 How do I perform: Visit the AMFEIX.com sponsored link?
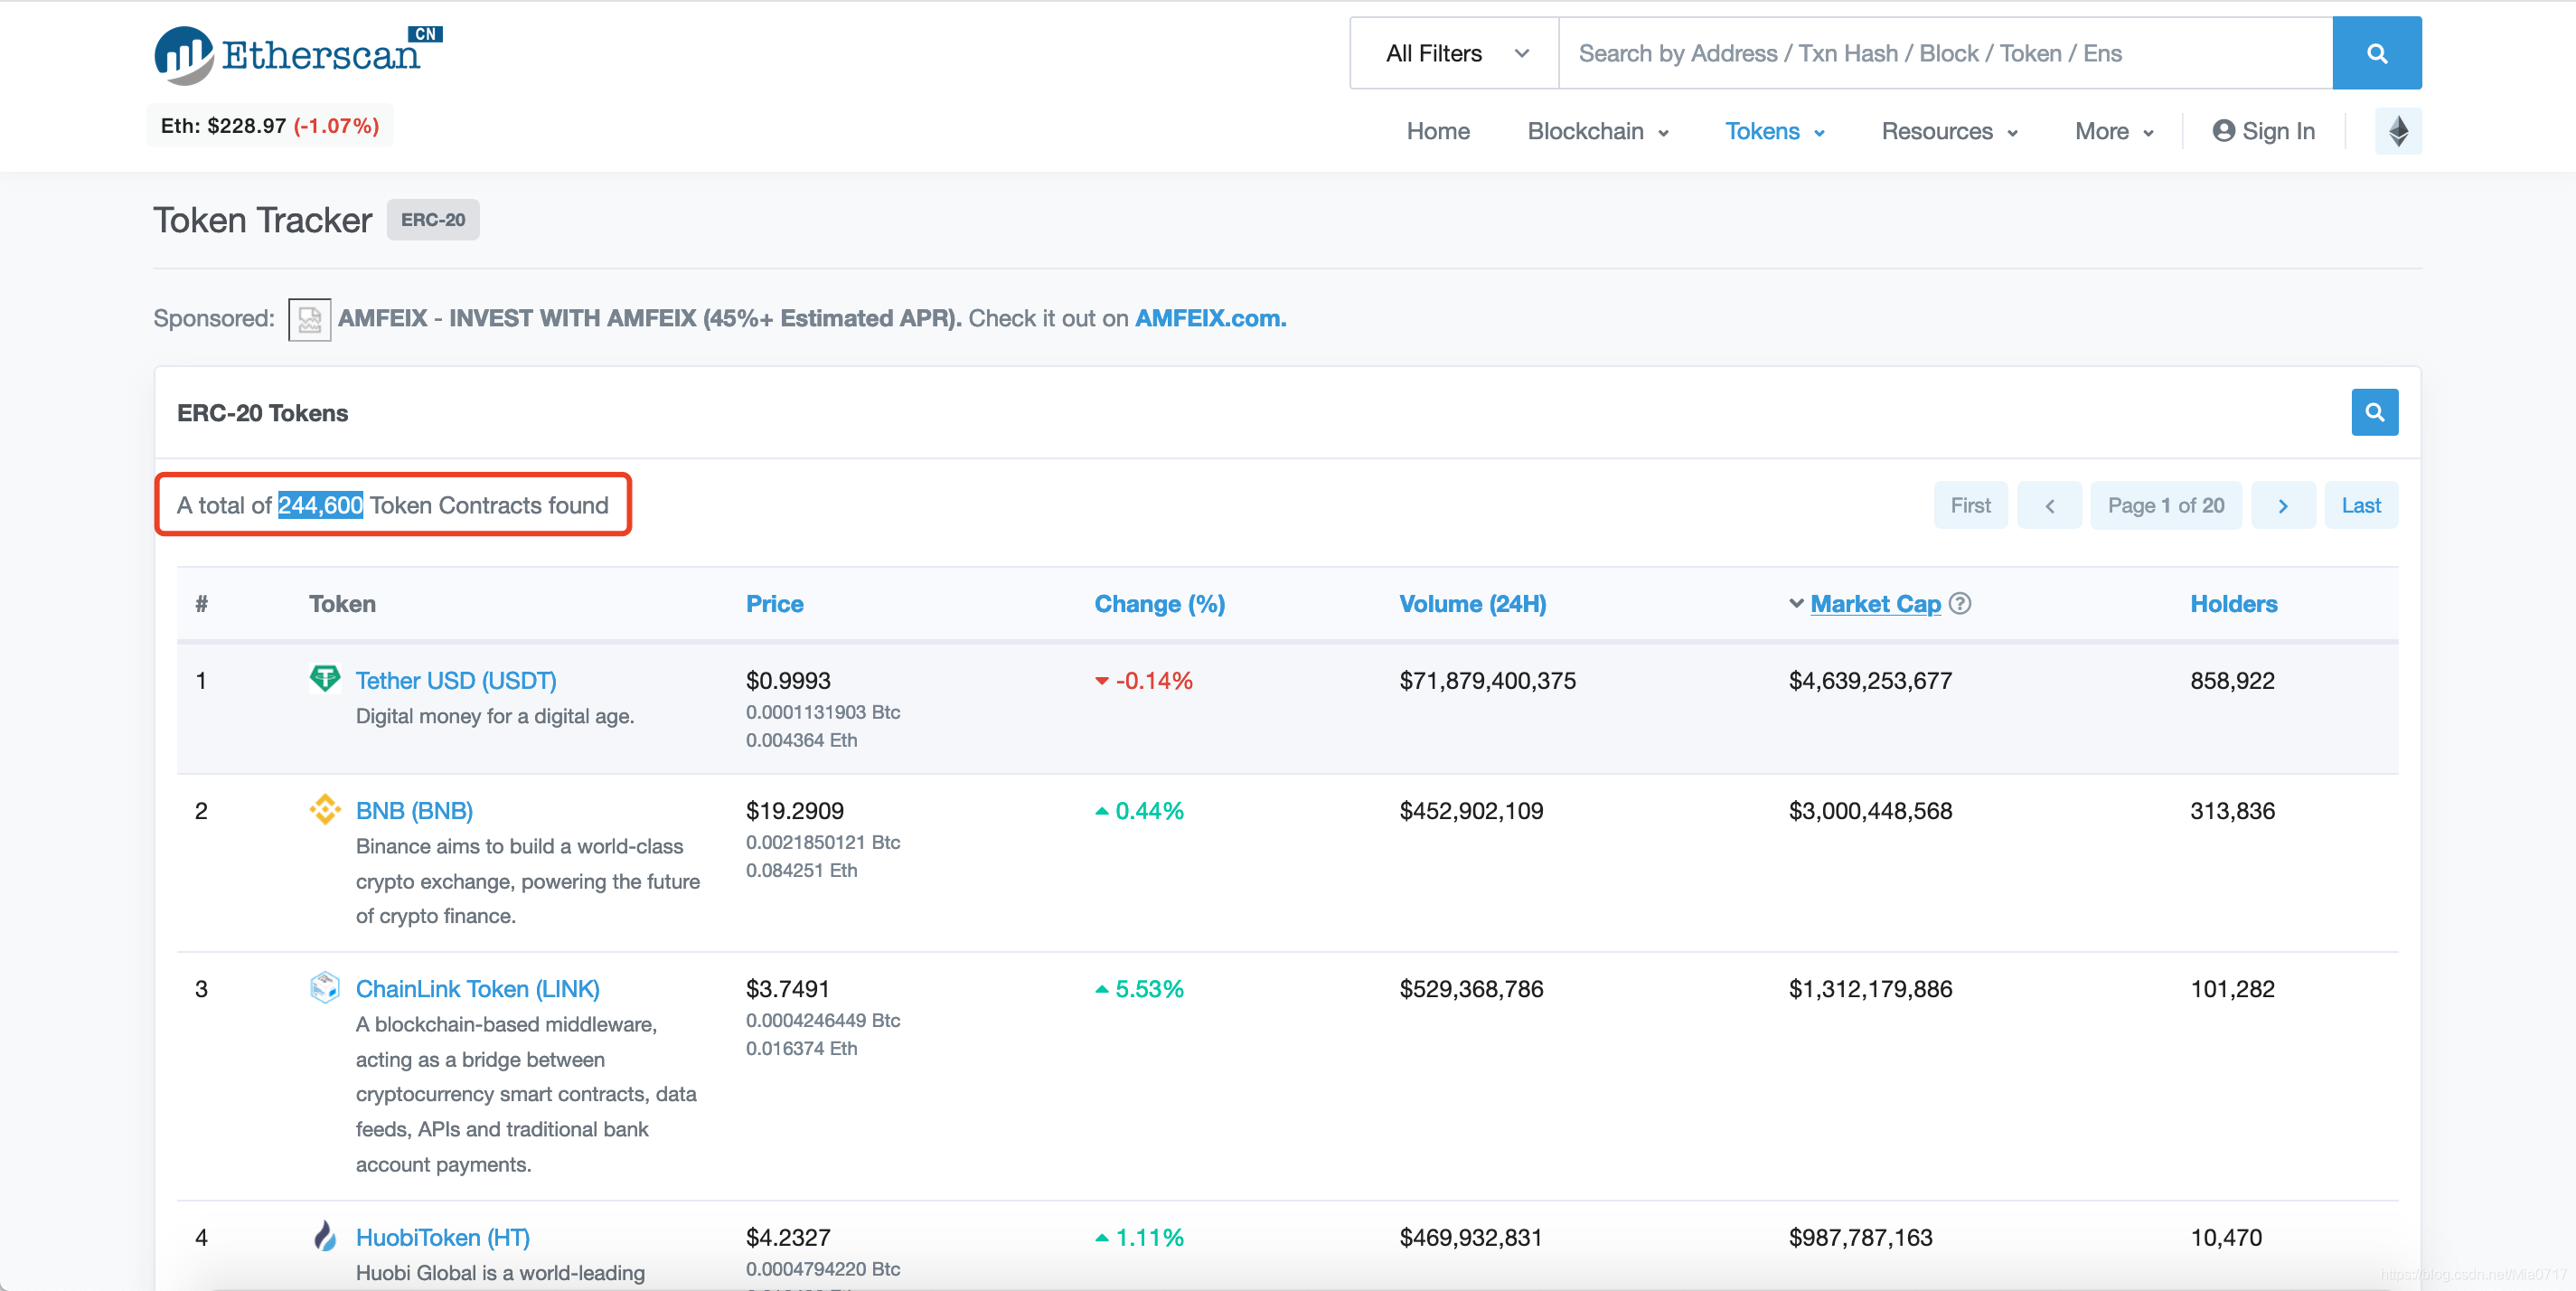[1210, 318]
